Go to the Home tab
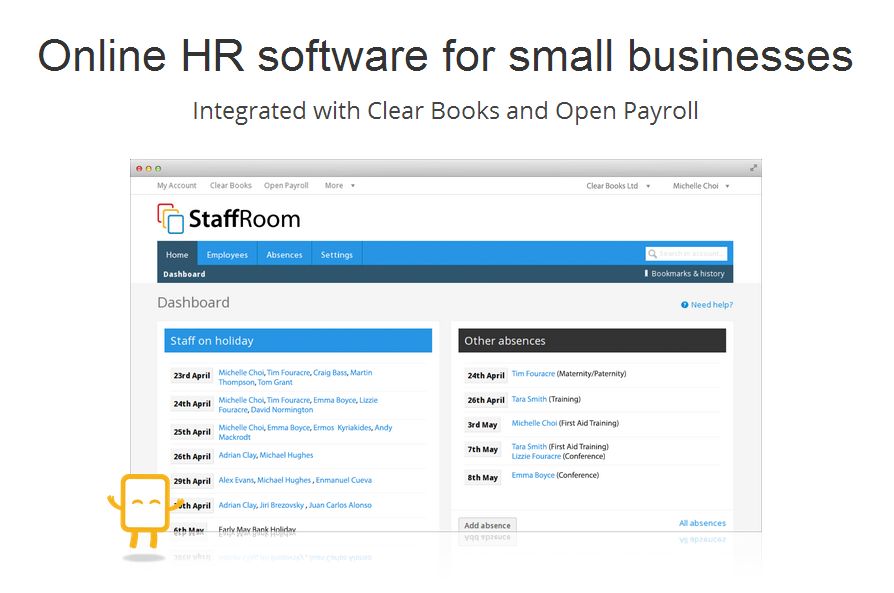Image resolution: width=894 pixels, height=593 pixels. (177, 255)
